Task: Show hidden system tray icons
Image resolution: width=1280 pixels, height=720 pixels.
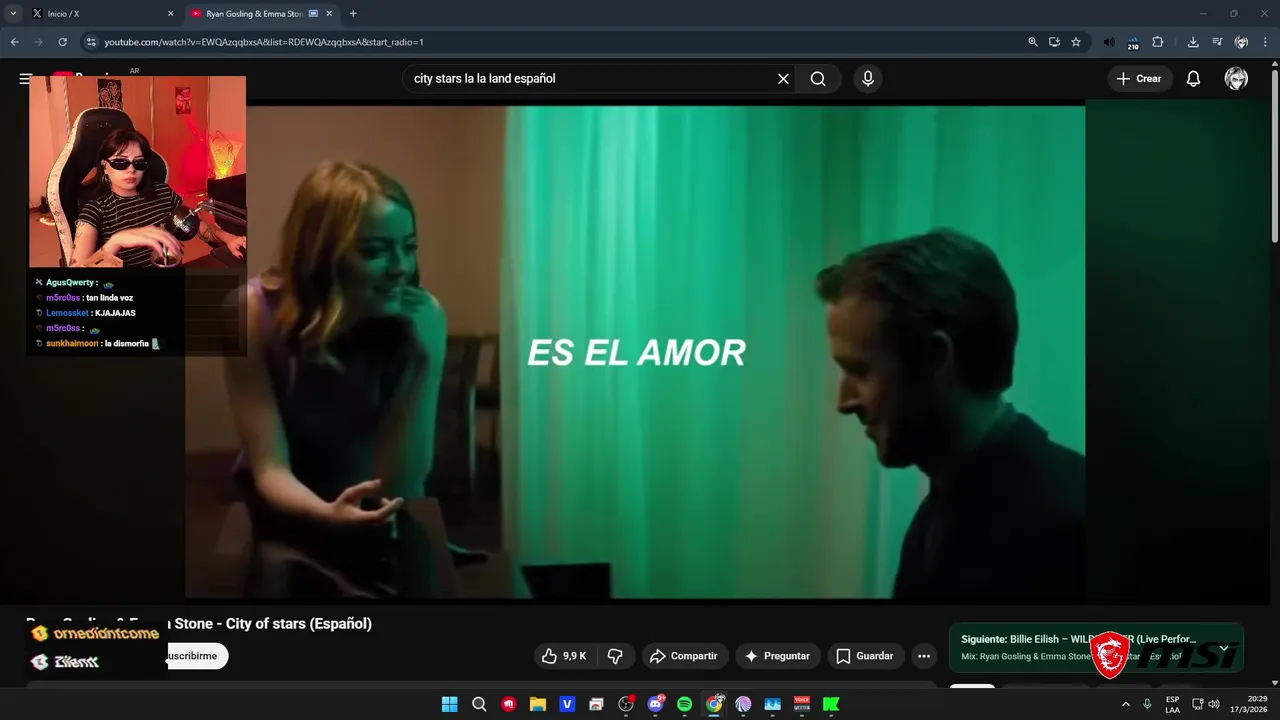Action: point(1126,704)
